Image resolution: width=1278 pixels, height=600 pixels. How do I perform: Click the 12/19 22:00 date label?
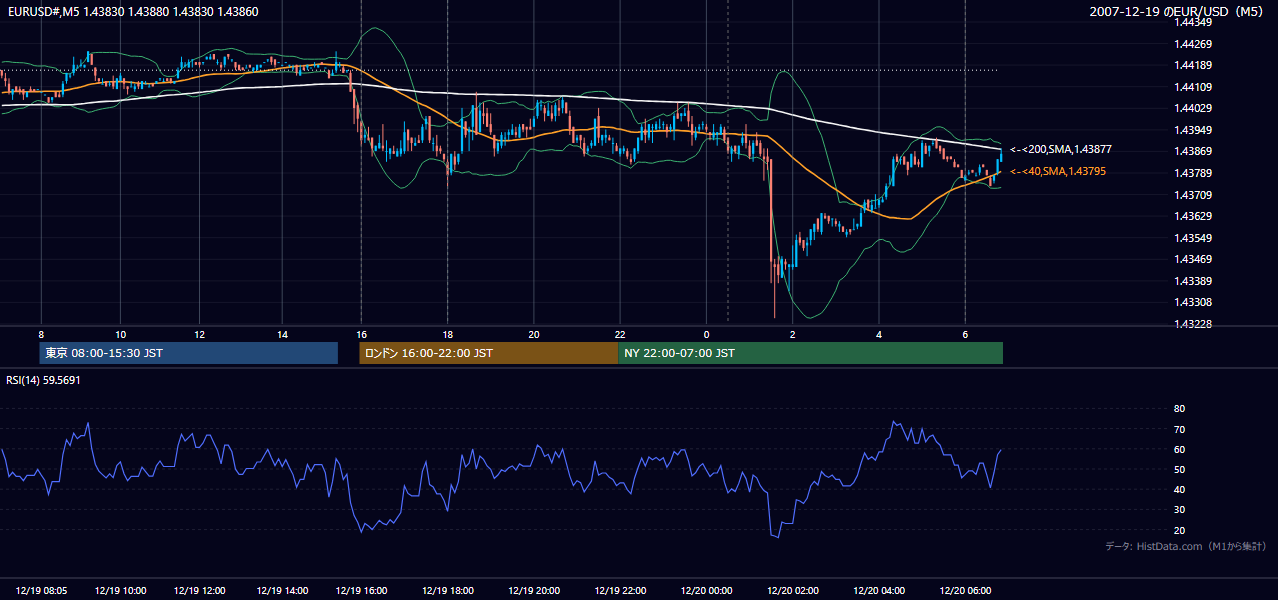(620, 591)
